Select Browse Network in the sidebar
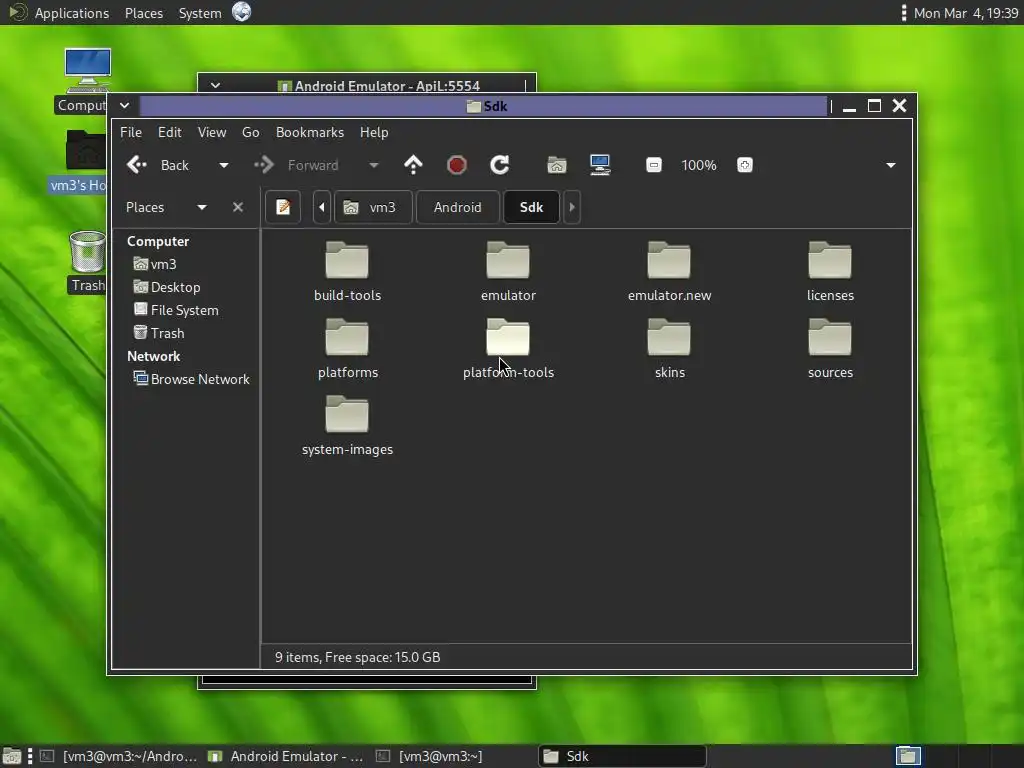 point(191,379)
